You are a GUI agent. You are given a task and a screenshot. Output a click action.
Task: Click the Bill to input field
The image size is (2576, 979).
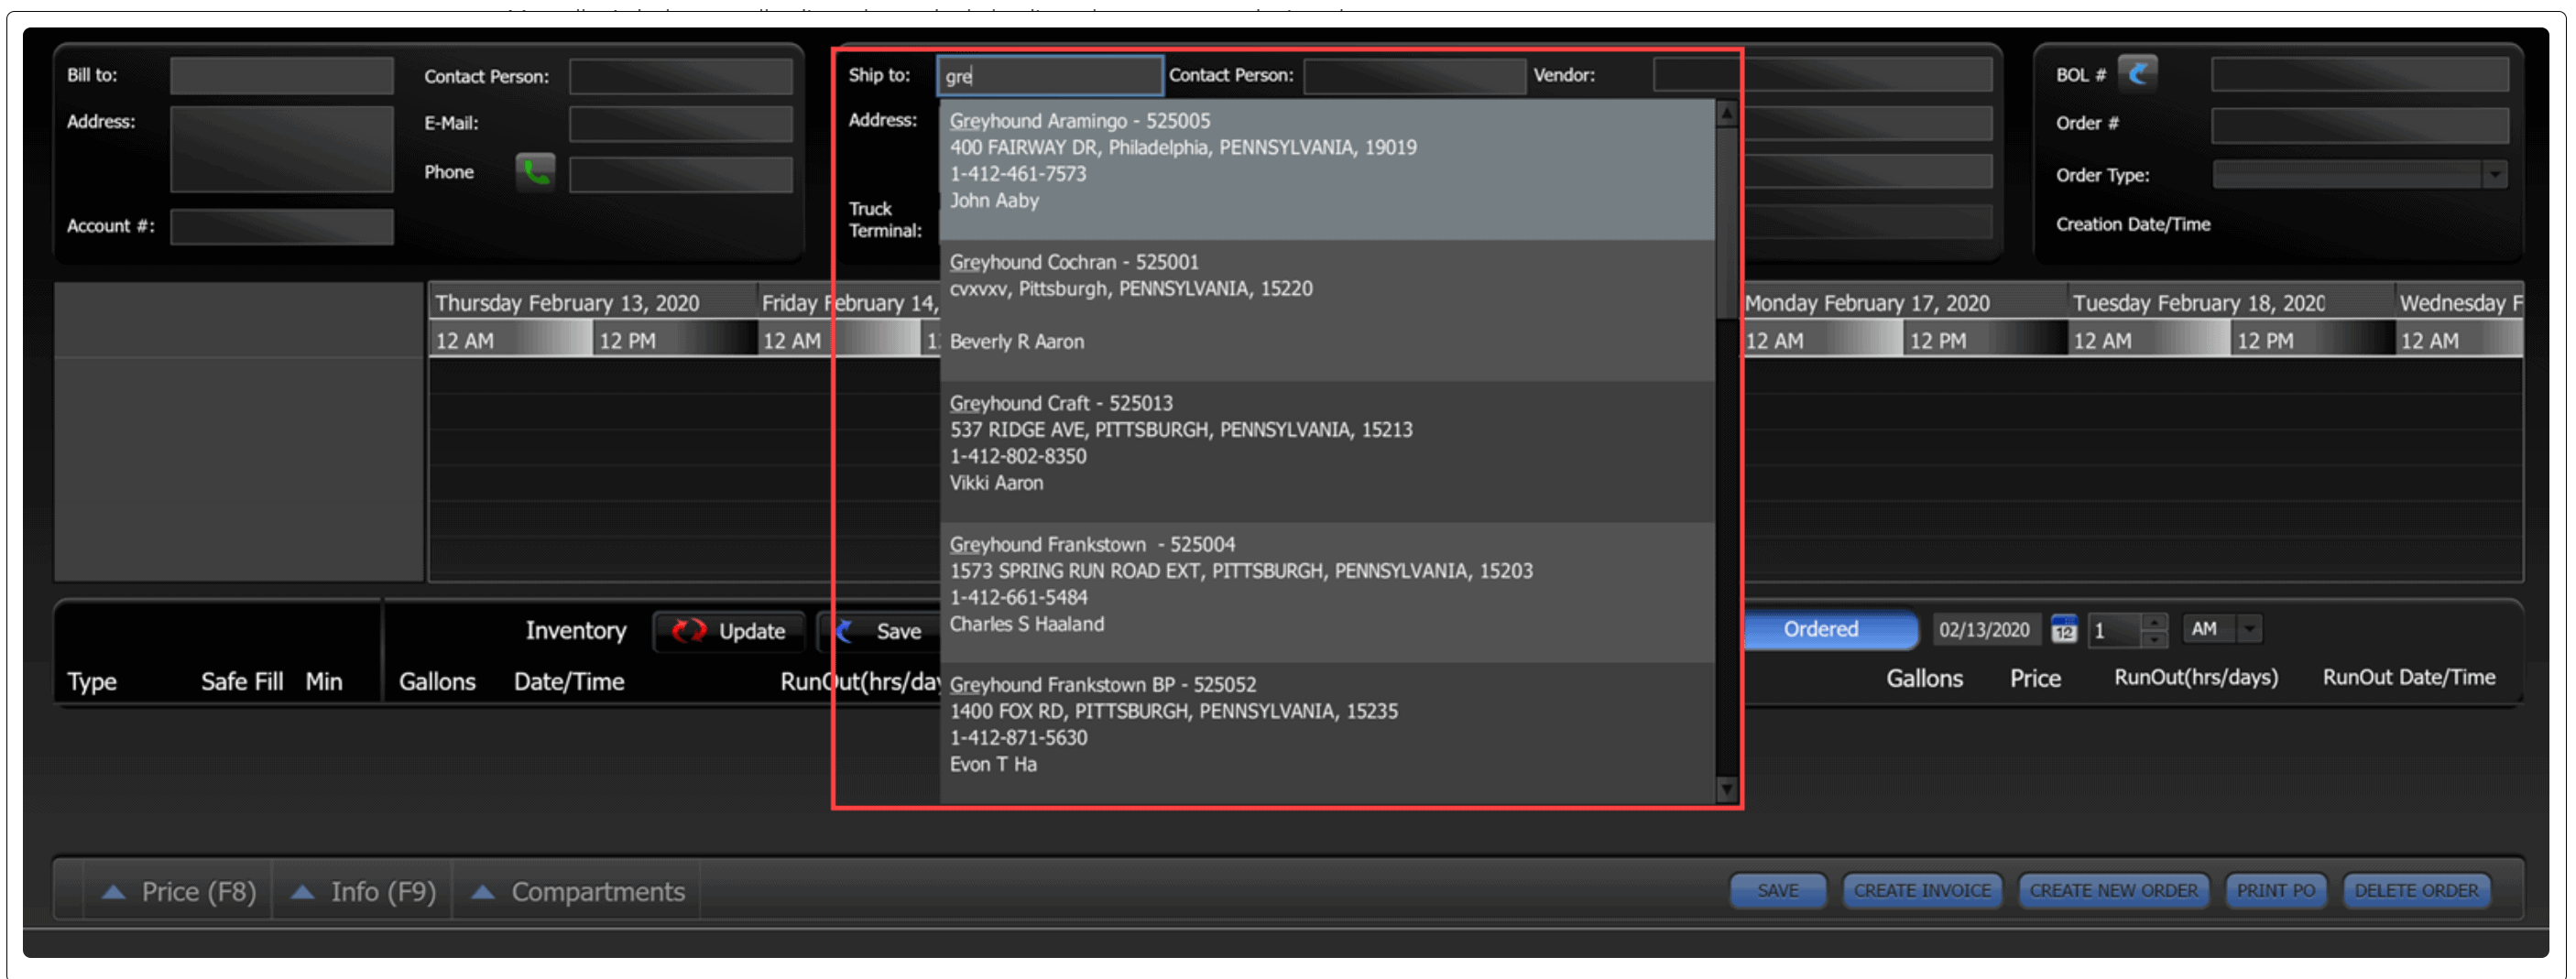(x=282, y=75)
